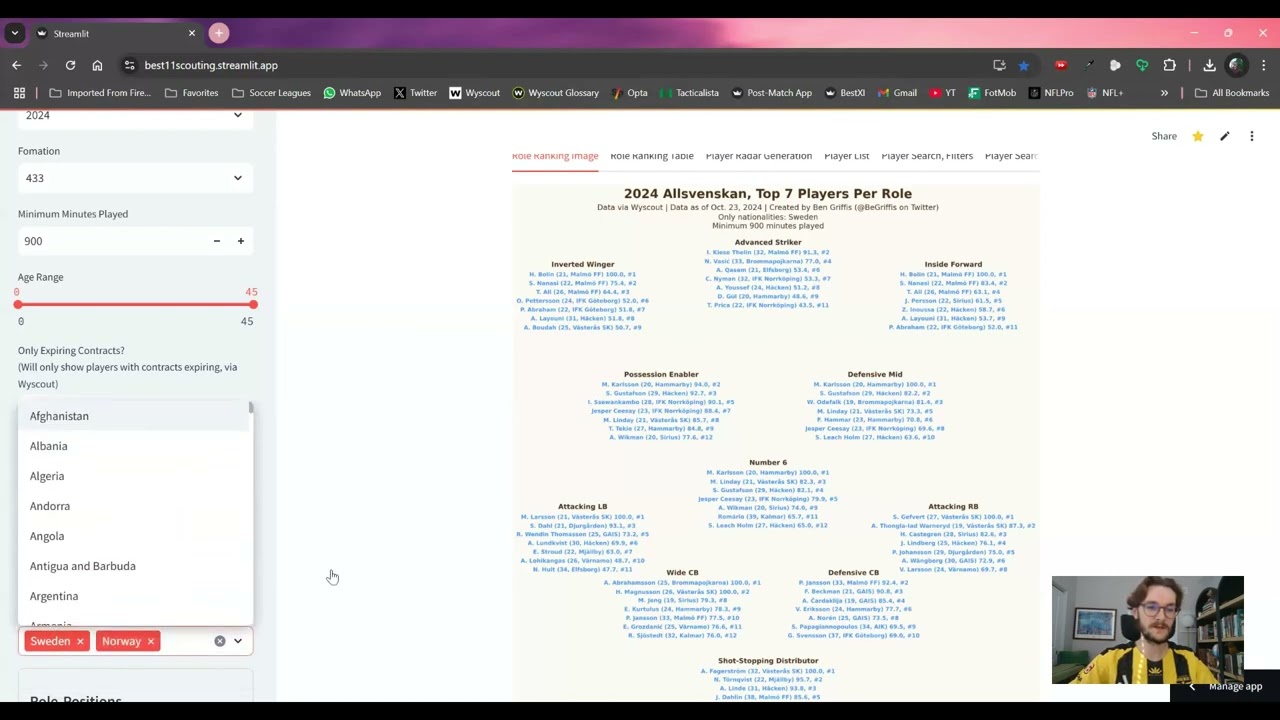The image size is (1280, 720).
Task: Open the apps grid in bookmarks bar
Action: coord(19,93)
